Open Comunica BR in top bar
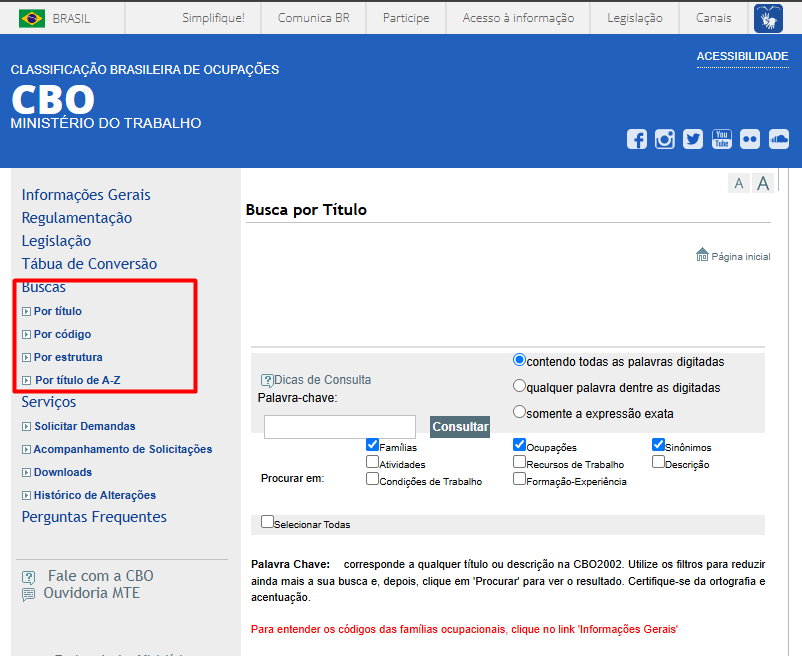802x656 pixels. pyautogui.click(x=314, y=18)
